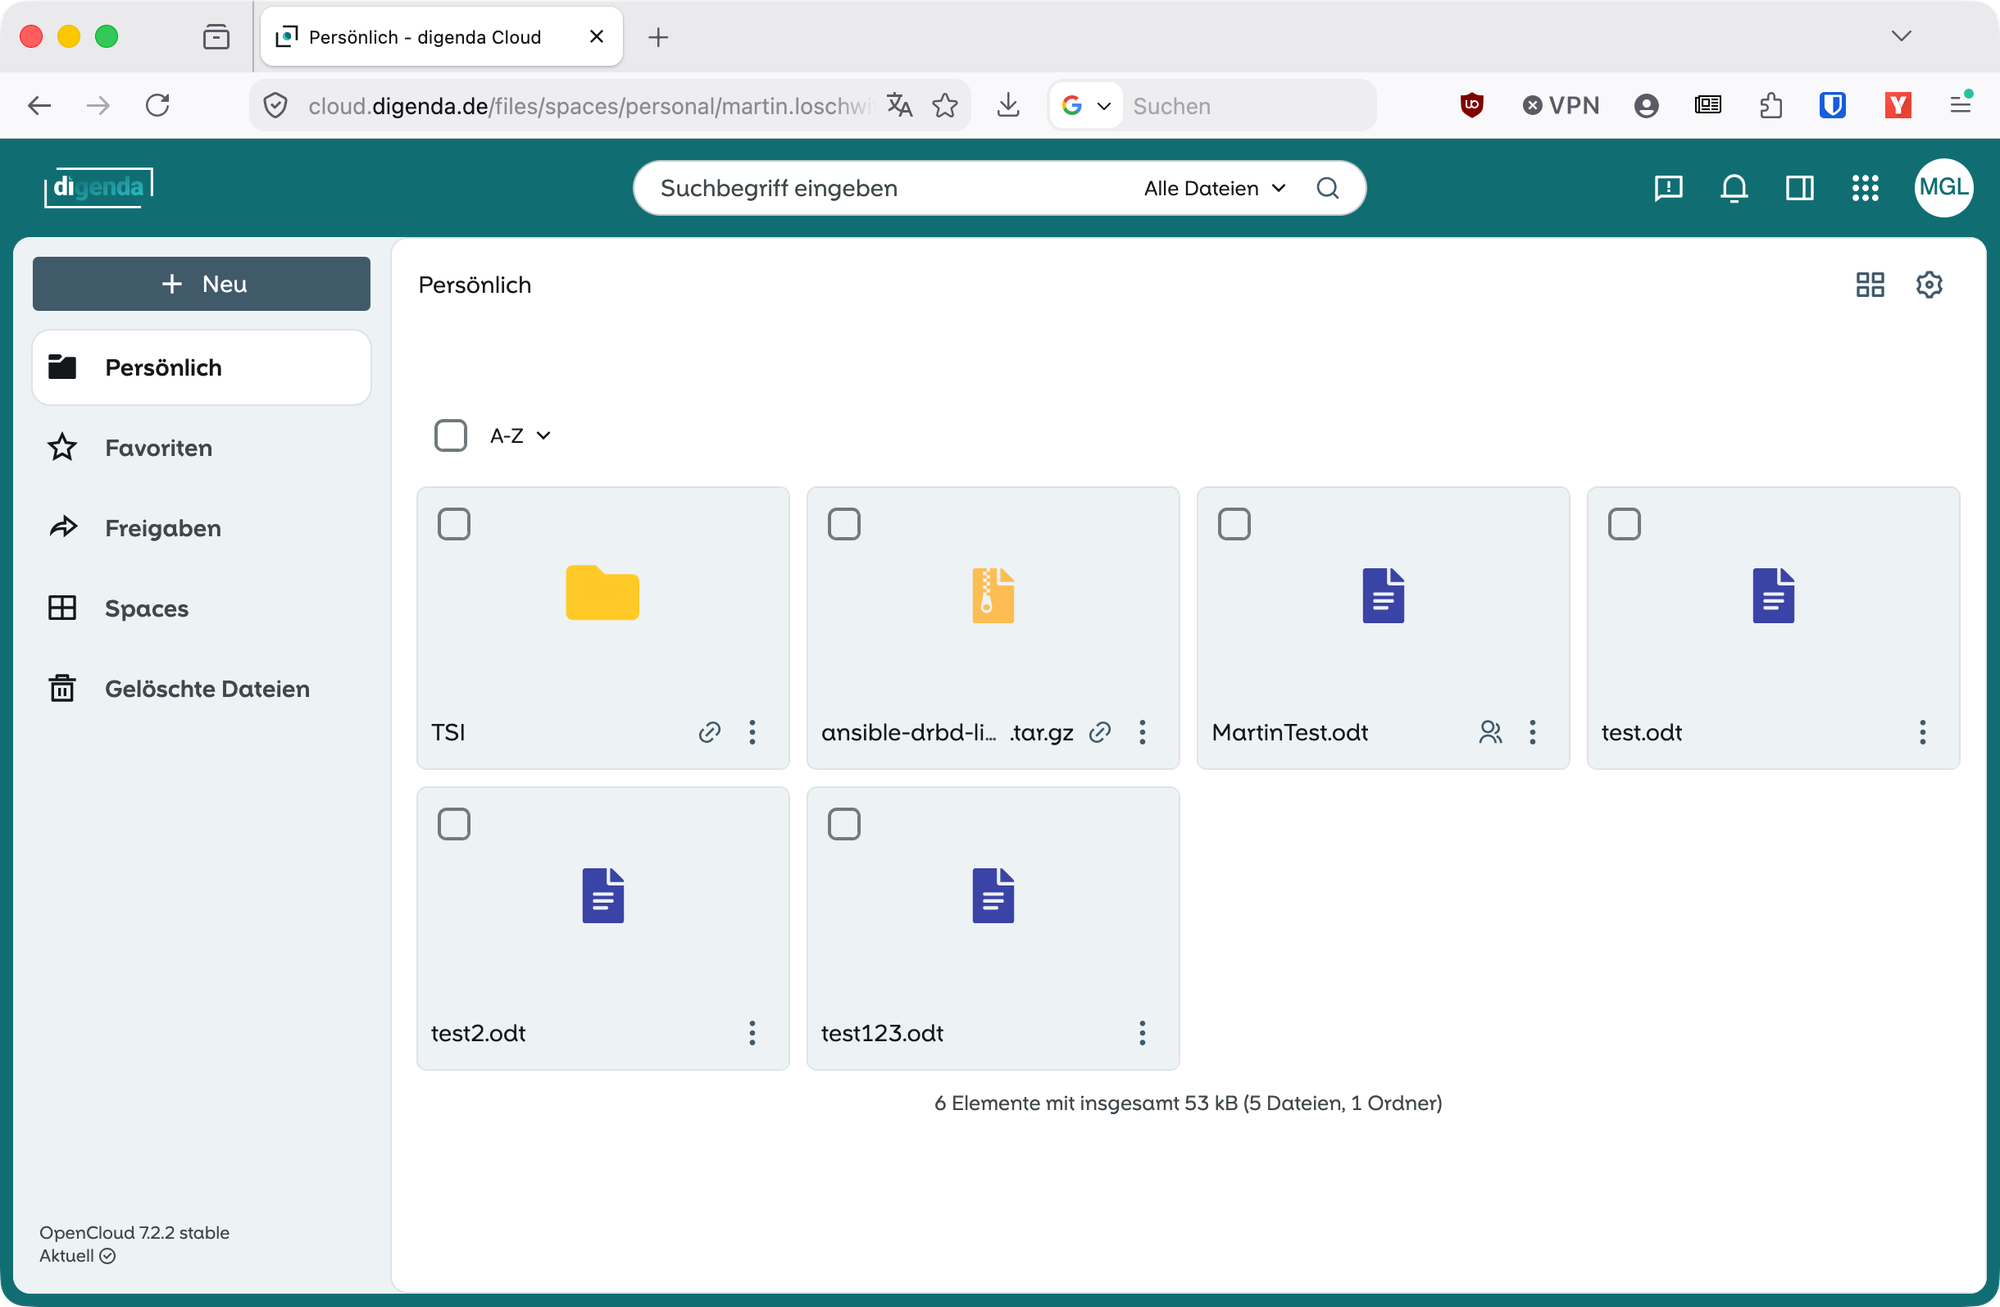Click link share icon on ansible-drbd tar.gz
The width and height of the screenshot is (2000, 1307).
coord(1099,732)
